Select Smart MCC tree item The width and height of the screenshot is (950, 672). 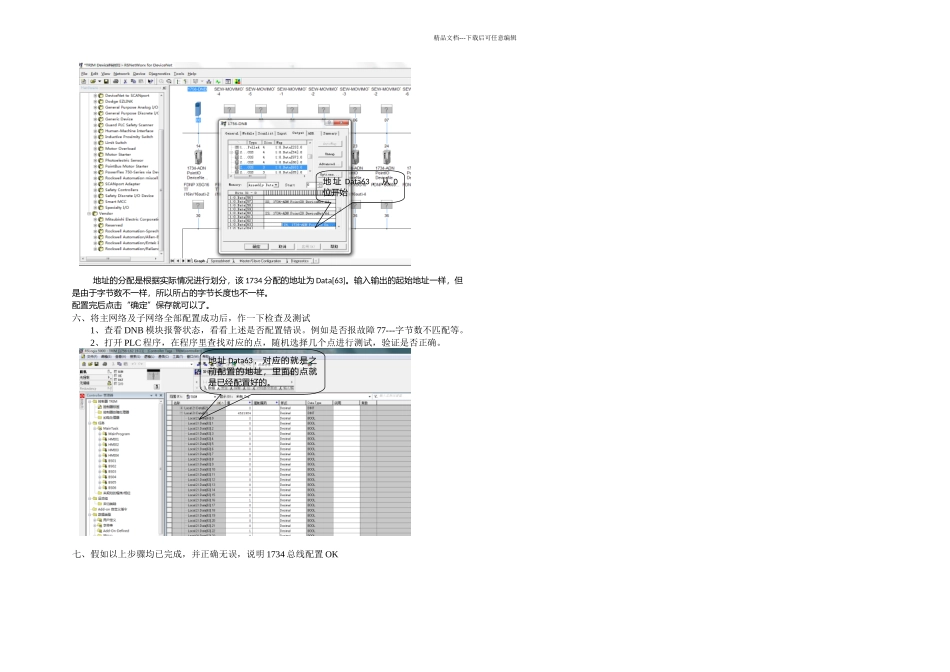tap(115, 202)
